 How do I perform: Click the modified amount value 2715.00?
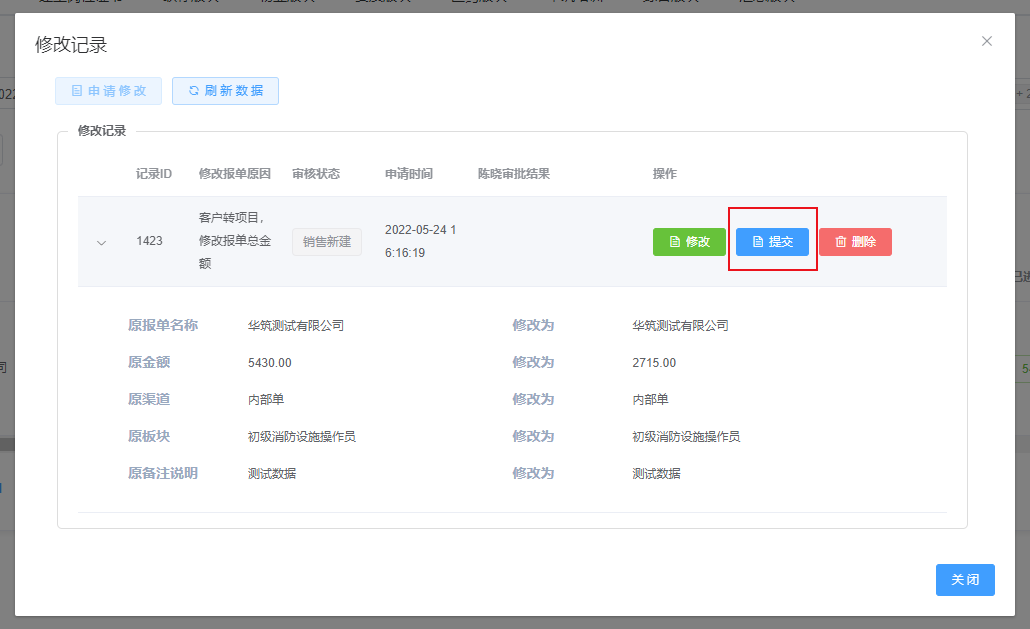tap(654, 363)
